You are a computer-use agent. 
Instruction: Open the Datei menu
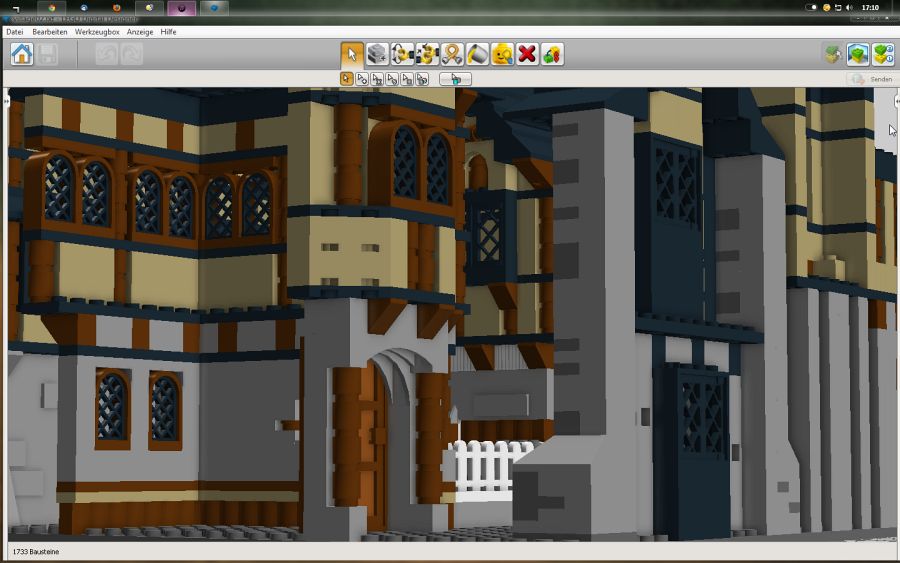point(15,32)
